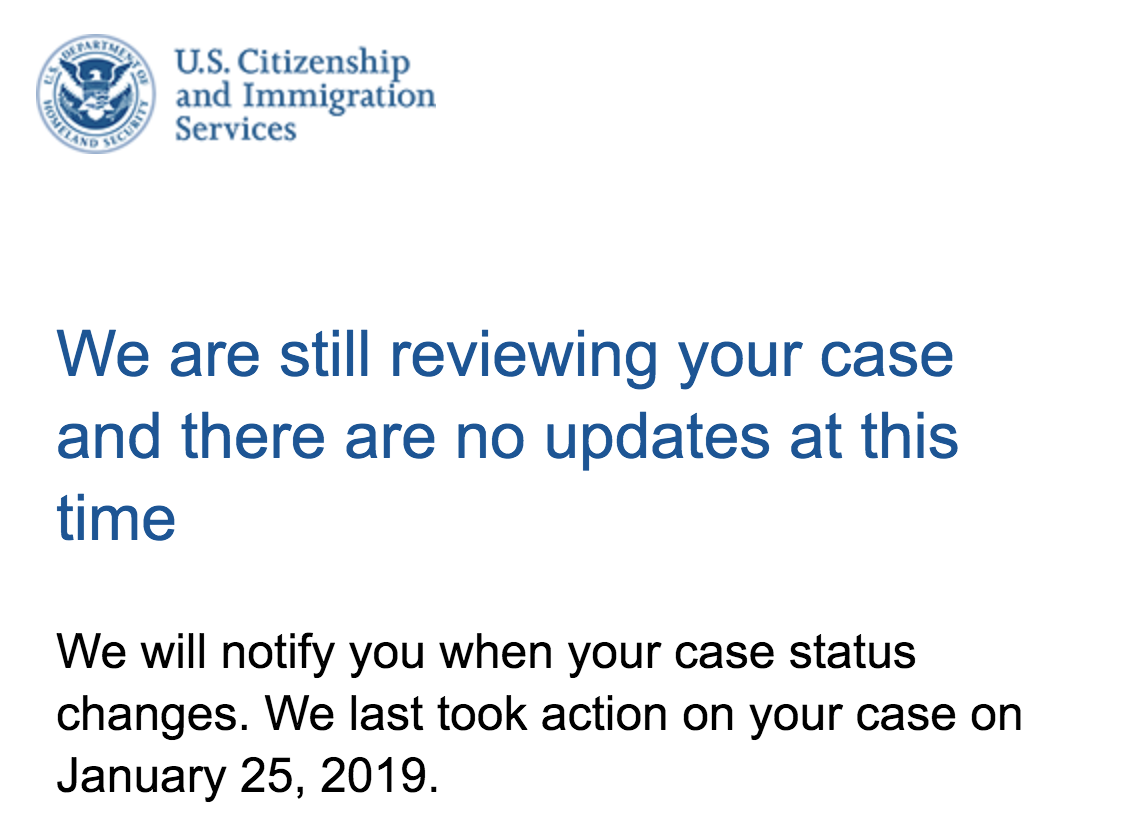1142x828 pixels.
Task: Click the word "notify" in the paragraph
Action: 278,653
